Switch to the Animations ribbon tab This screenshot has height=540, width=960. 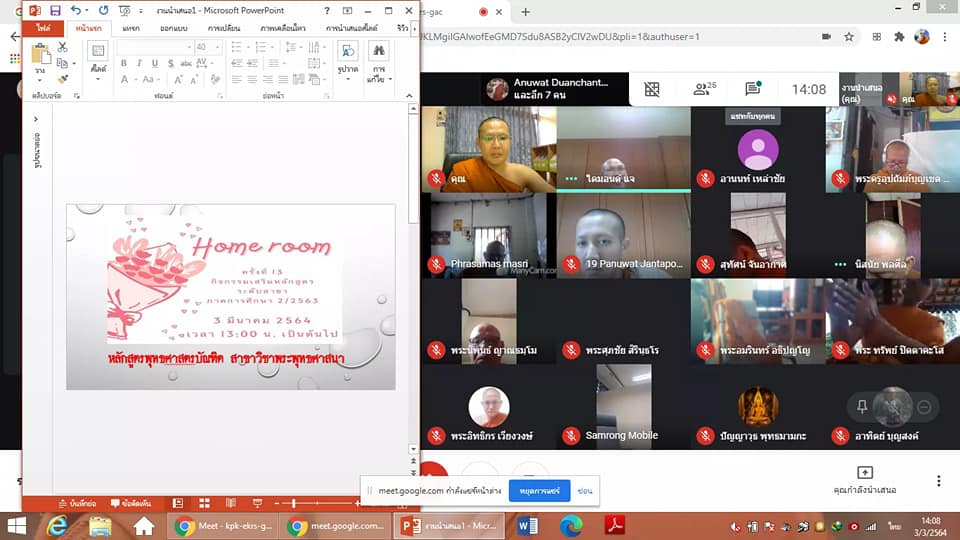point(283,28)
